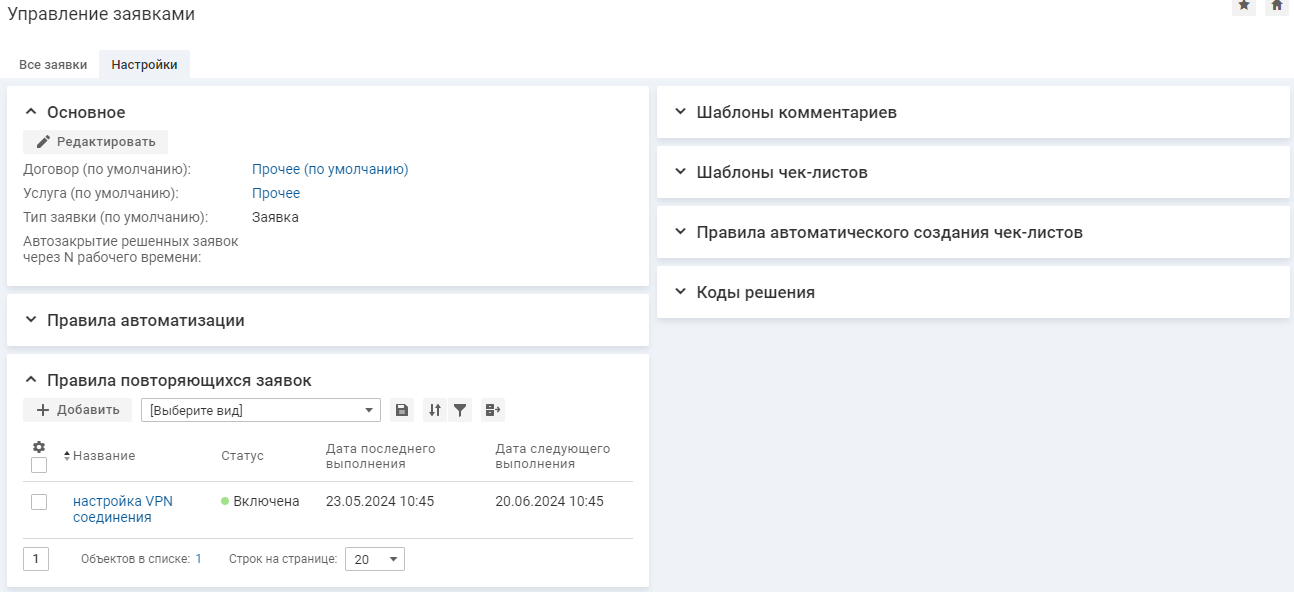Expand the Шаблоны комментариев section
1294x592 pixels.
pyautogui.click(x=796, y=112)
